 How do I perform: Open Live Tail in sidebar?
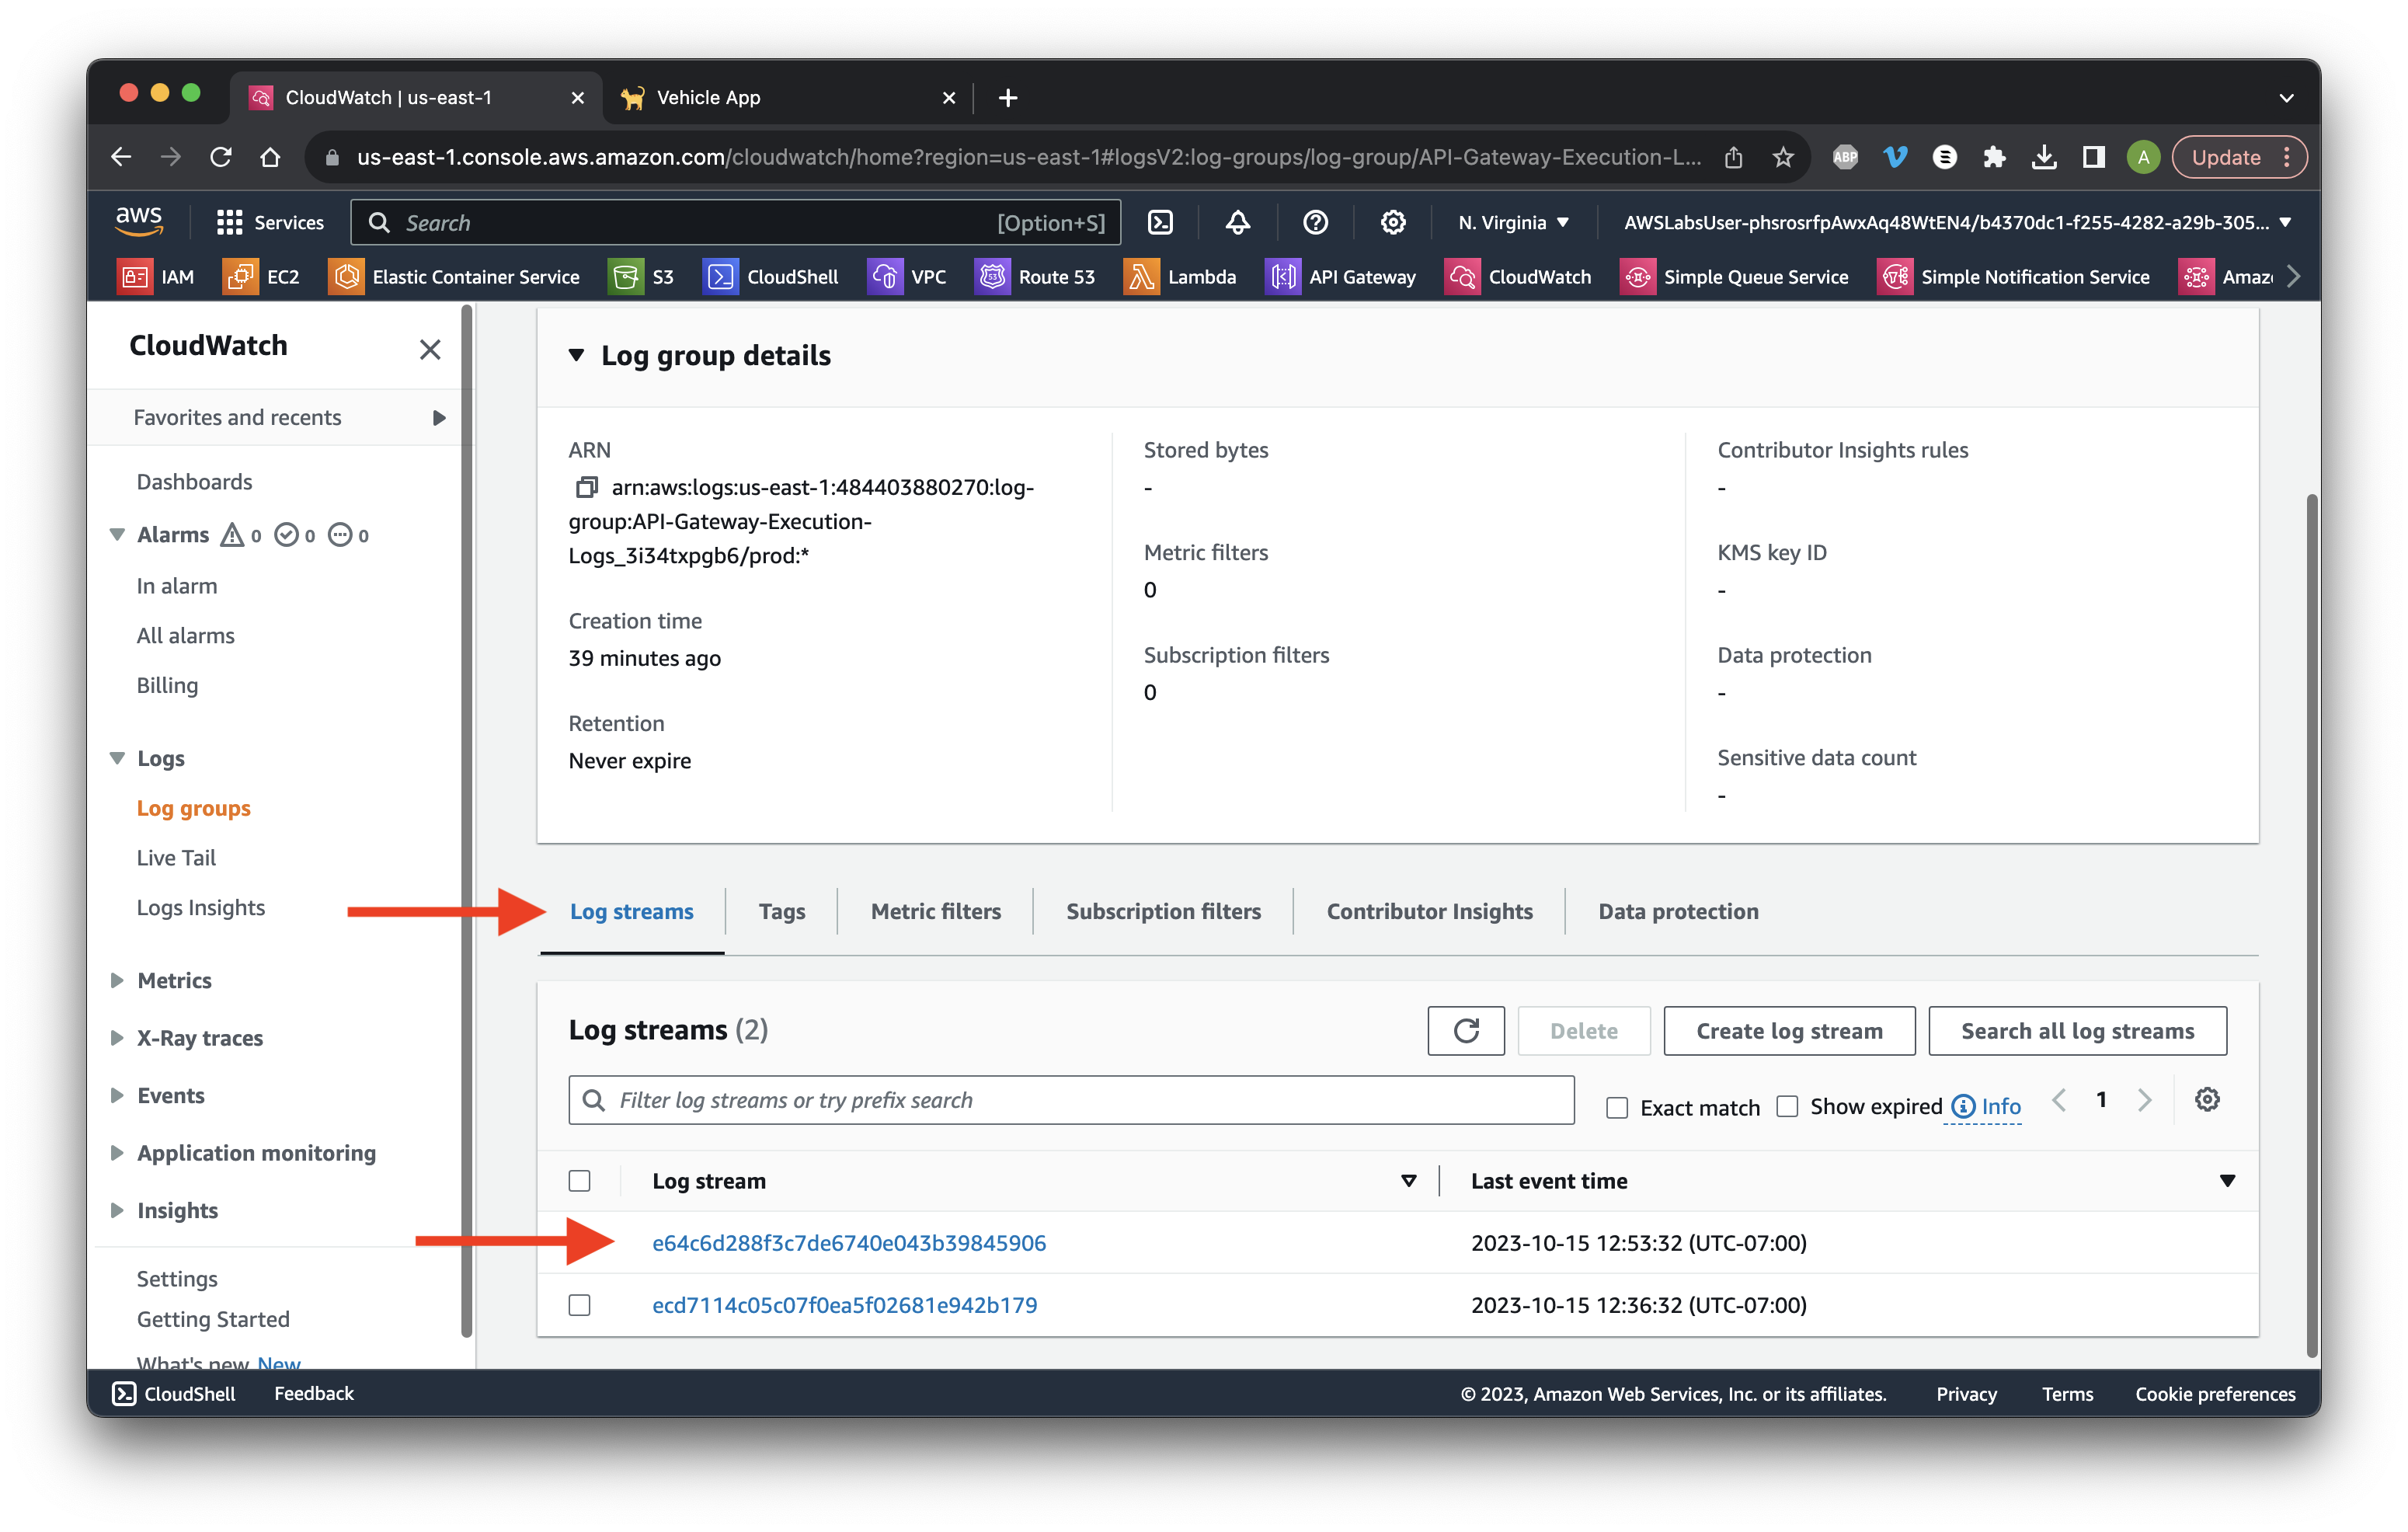pyautogui.click(x=176, y=857)
